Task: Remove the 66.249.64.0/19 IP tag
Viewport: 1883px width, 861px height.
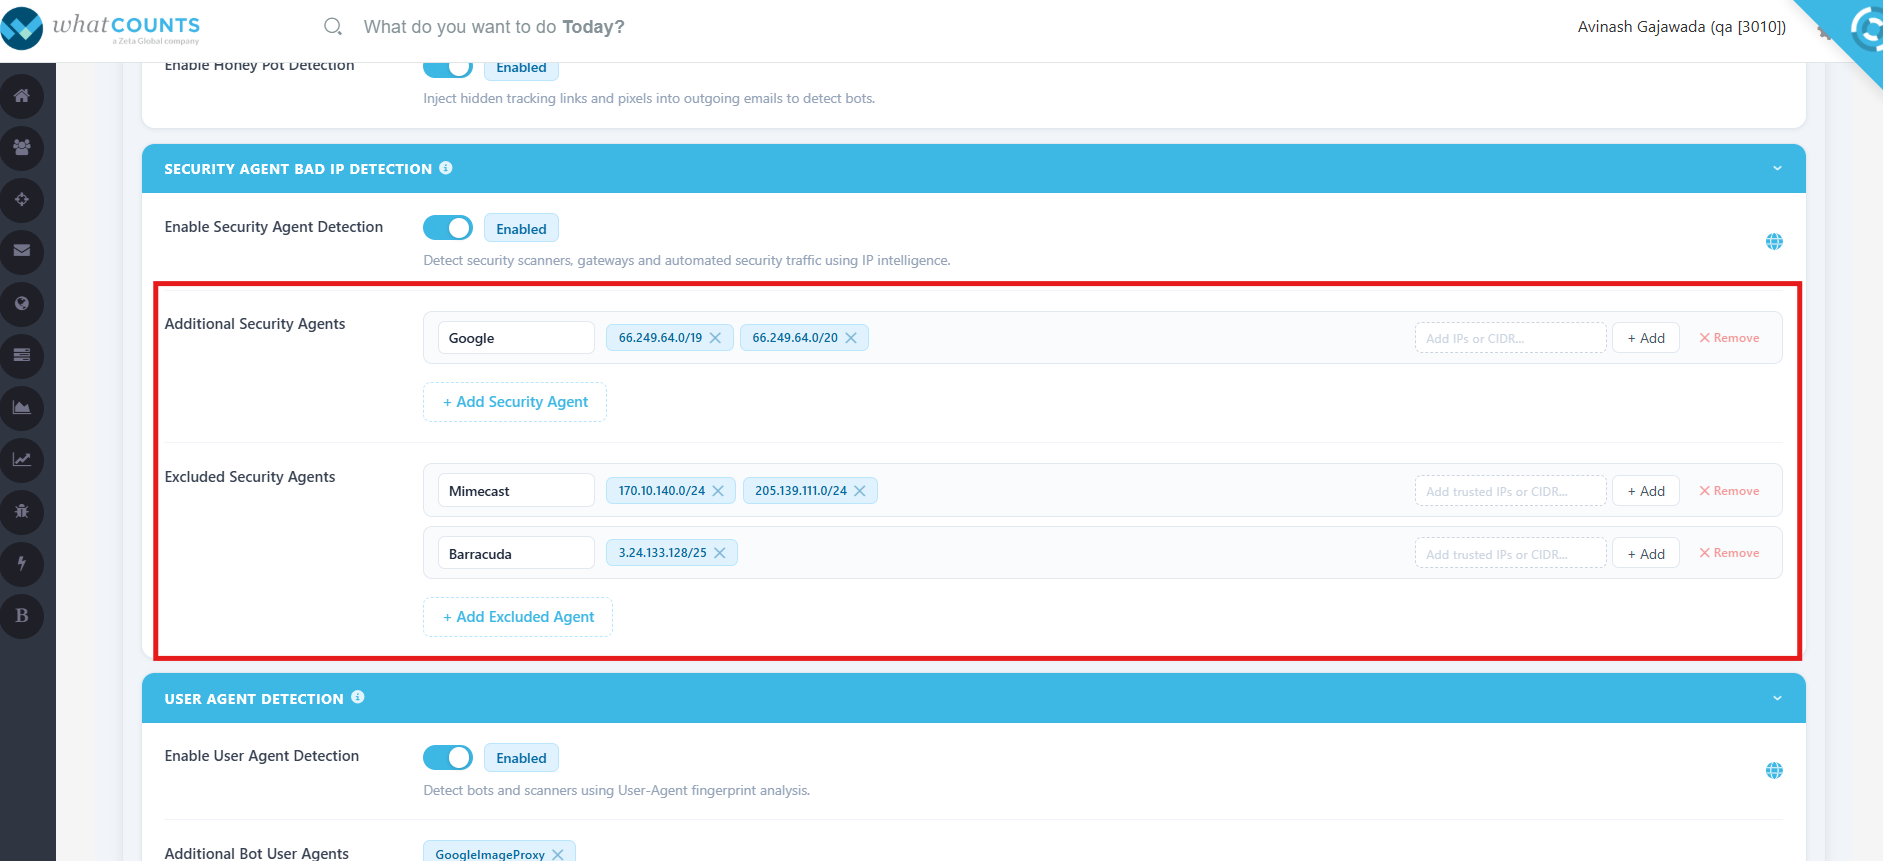Action: [716, 338]
